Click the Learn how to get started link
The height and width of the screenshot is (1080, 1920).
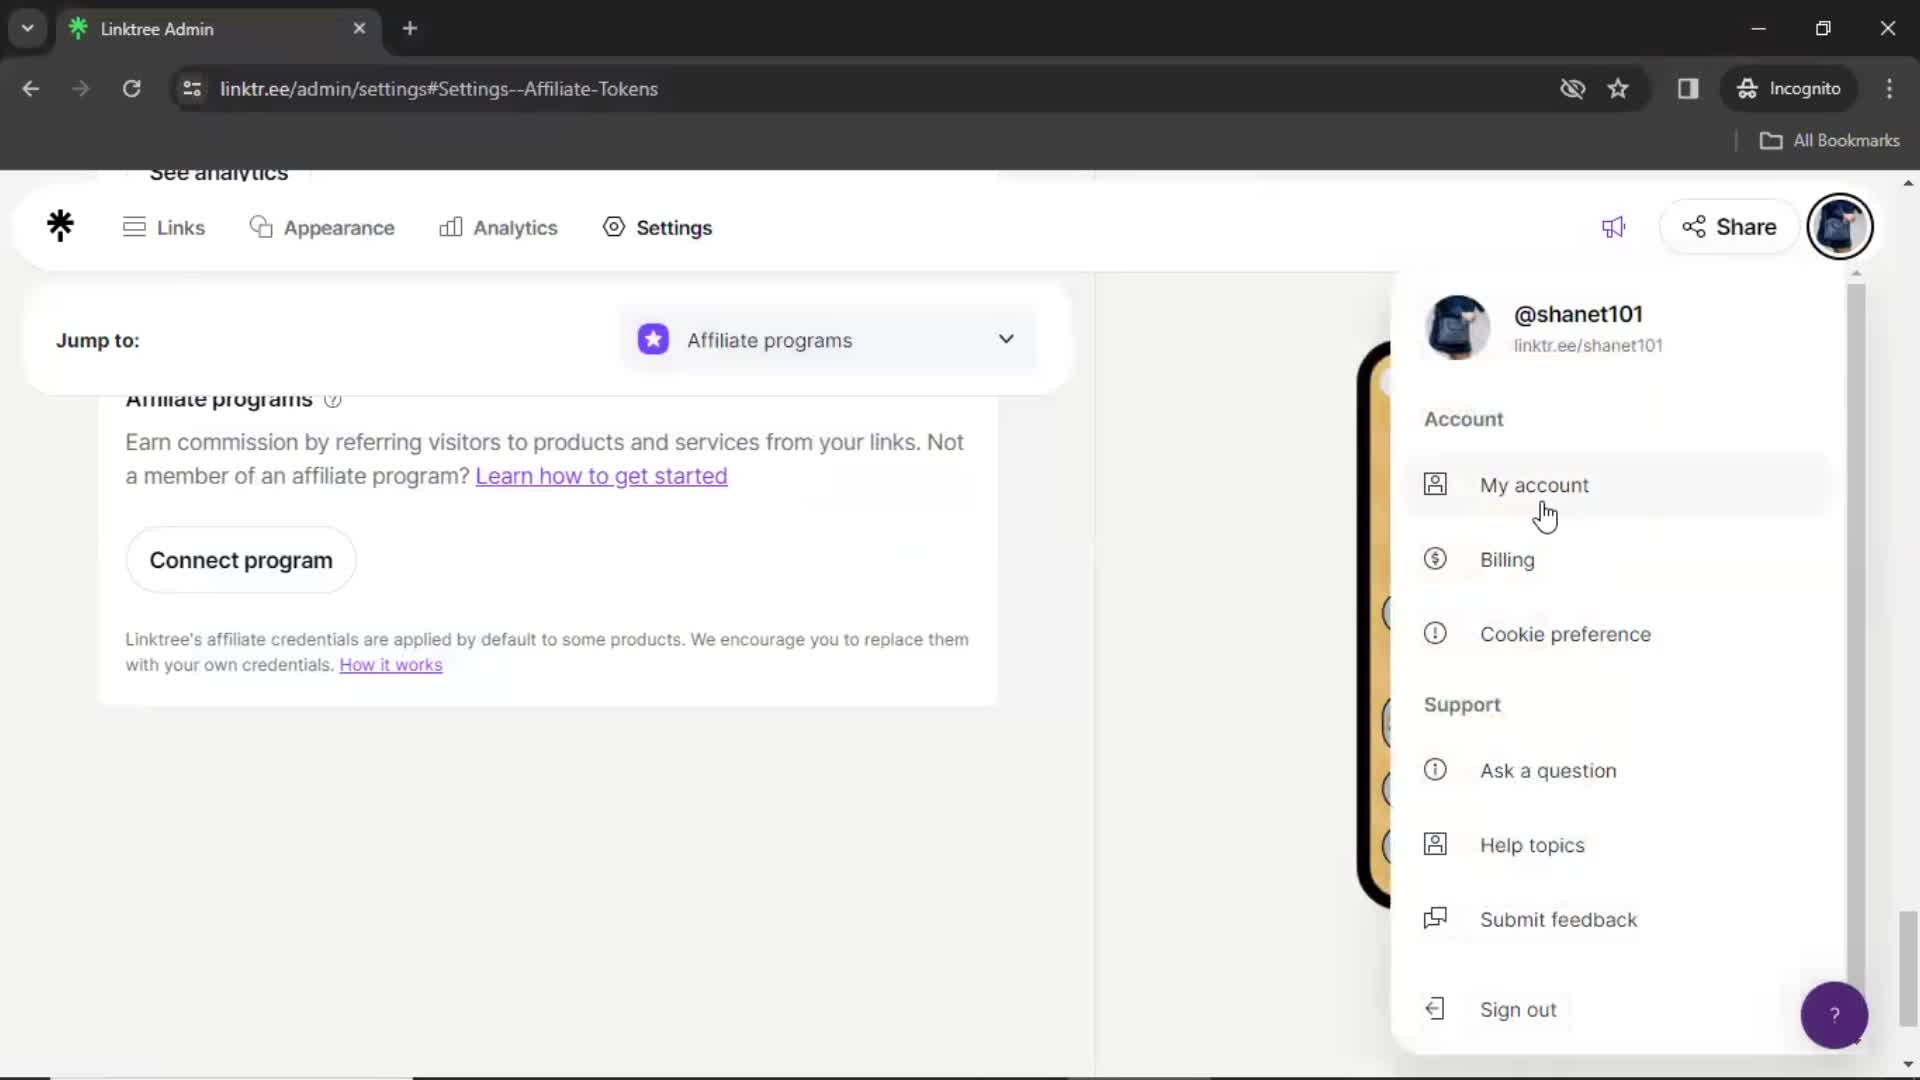click(x=601, y=475)
